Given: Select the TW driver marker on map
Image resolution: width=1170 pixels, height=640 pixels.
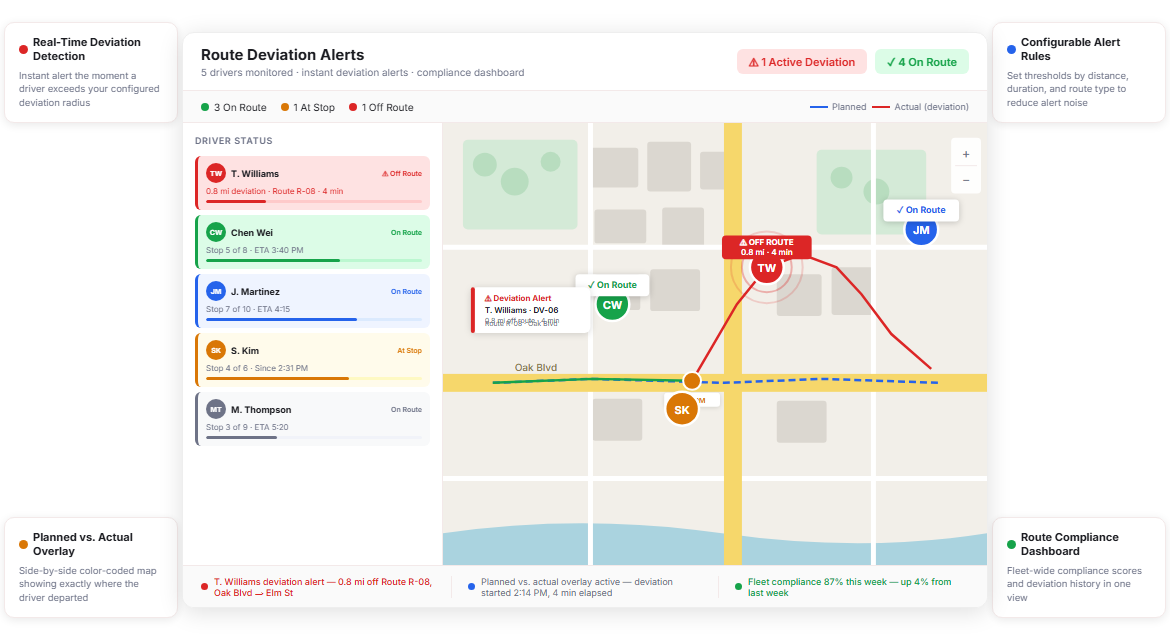Looking at the screenshot, I should click(766, 269).
